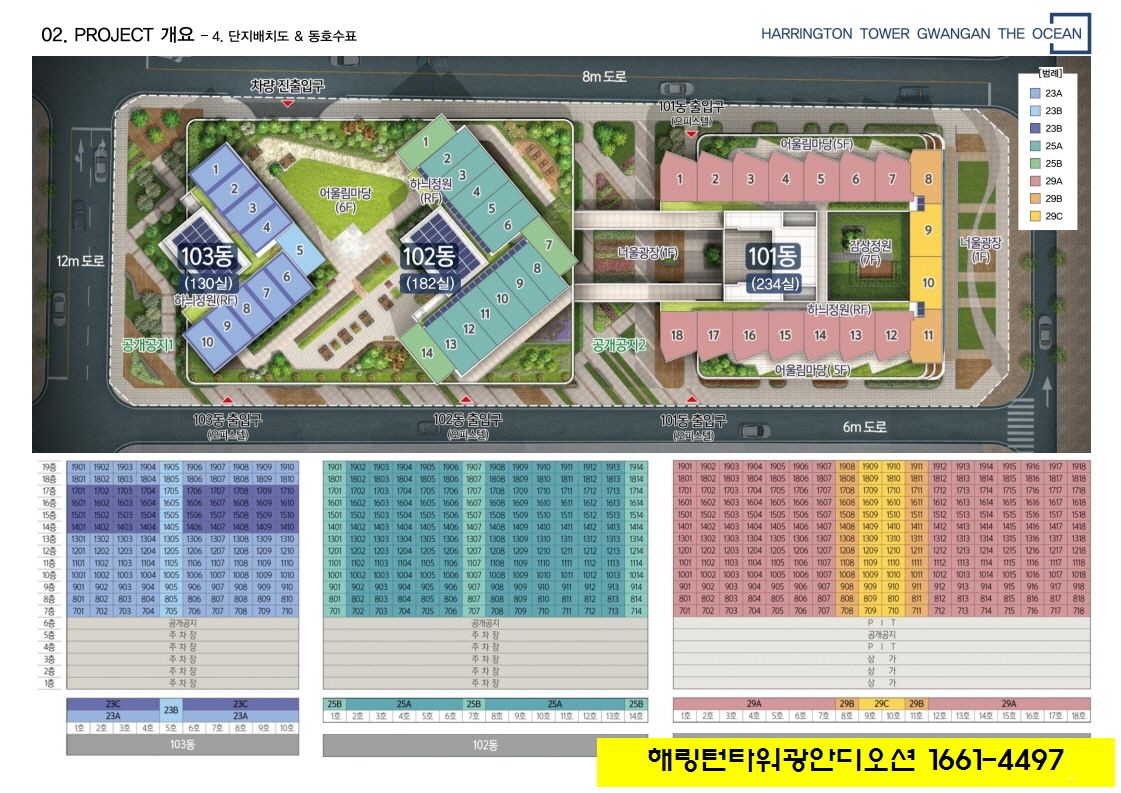This screenshot has width=1121, height=793.
Task: Click the '1층' floor row label
Action: click(x=49, y=684)
